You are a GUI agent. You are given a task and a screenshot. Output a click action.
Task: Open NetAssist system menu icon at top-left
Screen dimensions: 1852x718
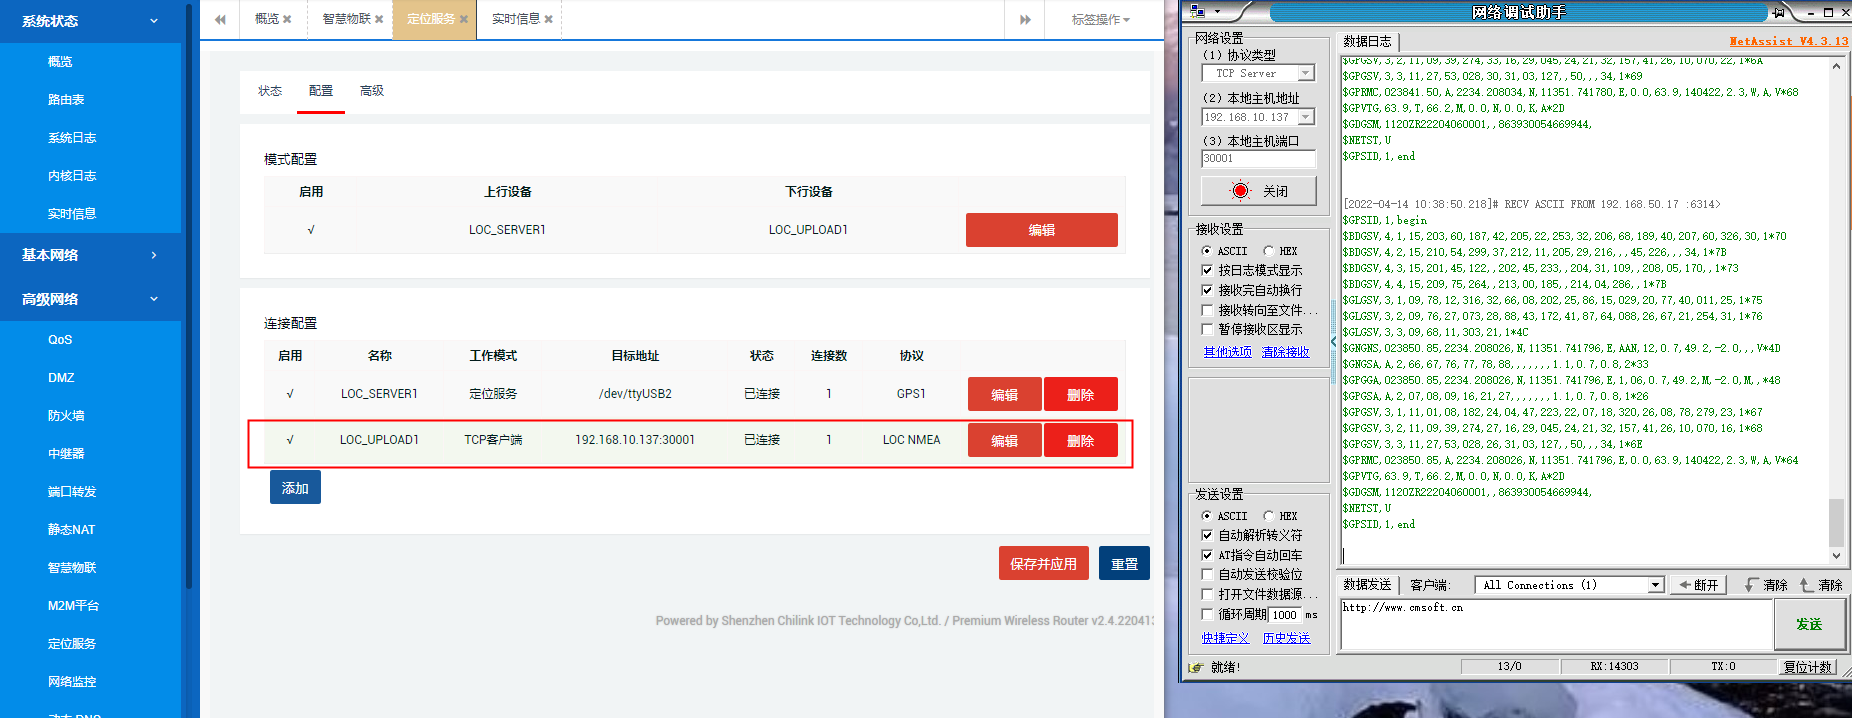[x=1197, y=12]
